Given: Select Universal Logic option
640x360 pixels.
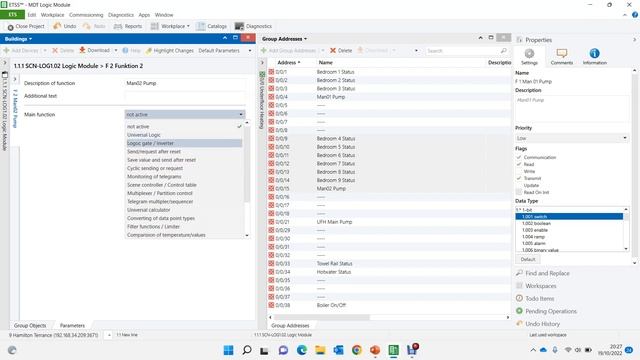Looking at the screenshot, I should pos(184,135).
